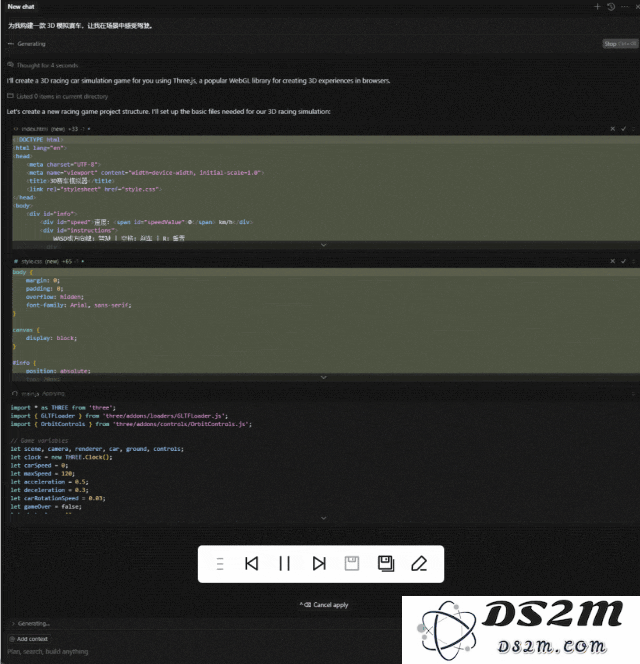The image size is (640, 664).
Task: Skip to next in floating toolbar
Action: (319, 564)
